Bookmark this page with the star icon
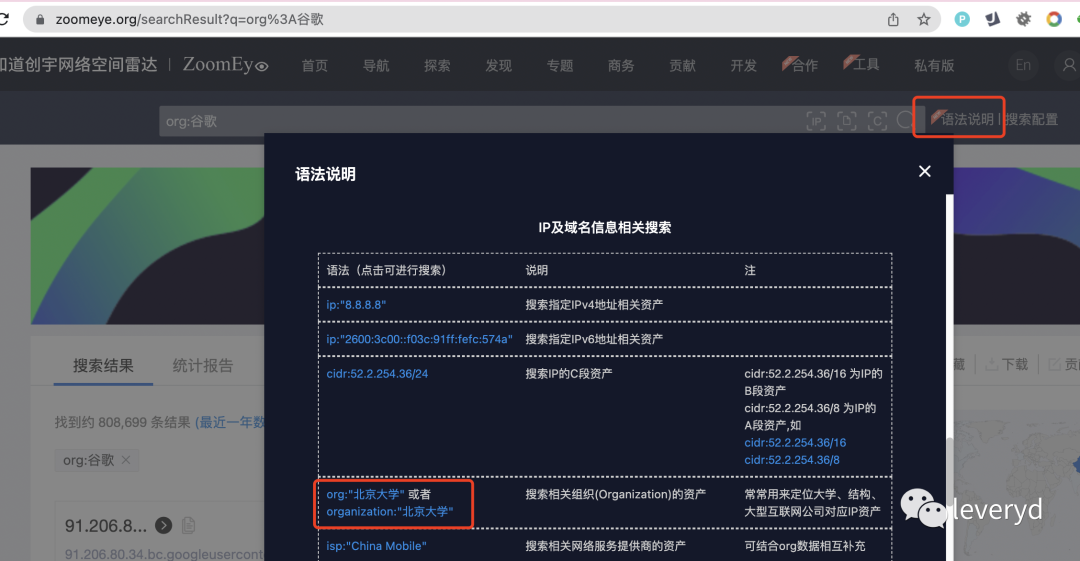Image resolution: width=1080 pixels, height=561 pixels. 924,19
